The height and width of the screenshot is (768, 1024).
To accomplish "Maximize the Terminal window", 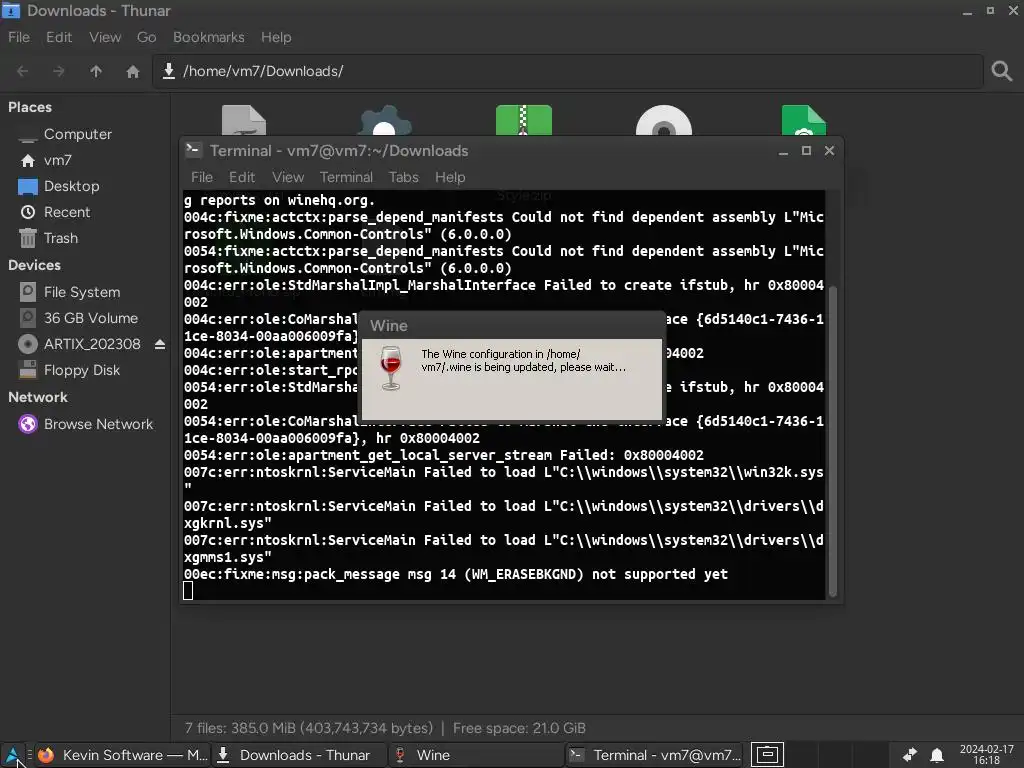I will [807, 151].
